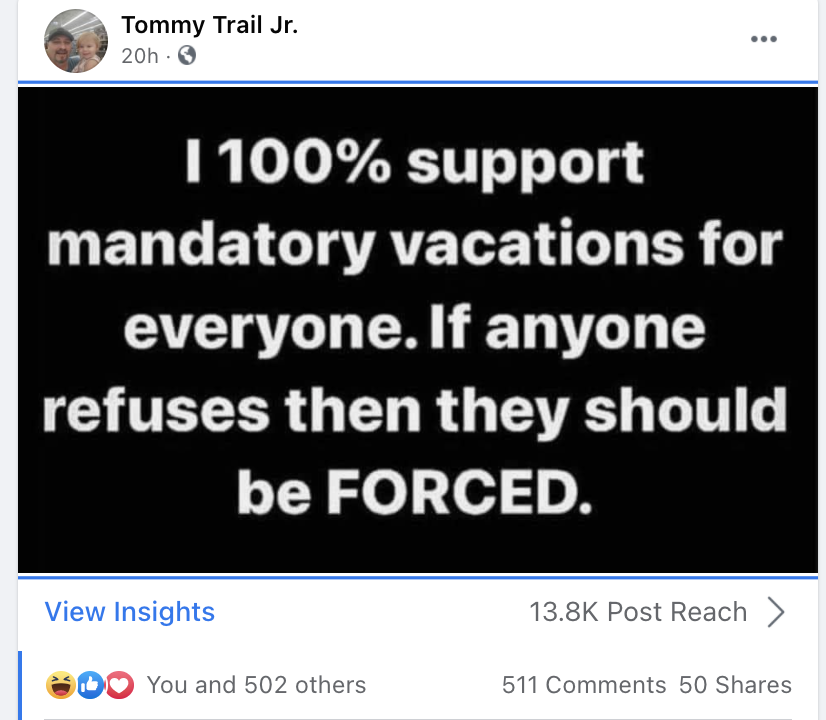Show the 511 Comments on the post
The width and height of the screenshot is (826, 720).
coord(584,685)
